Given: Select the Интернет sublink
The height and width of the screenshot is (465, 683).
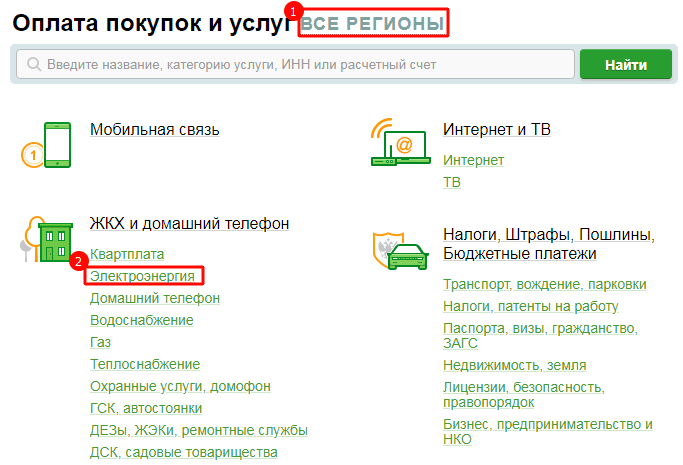Looking at the screenshot, I should tap(473, 160).
